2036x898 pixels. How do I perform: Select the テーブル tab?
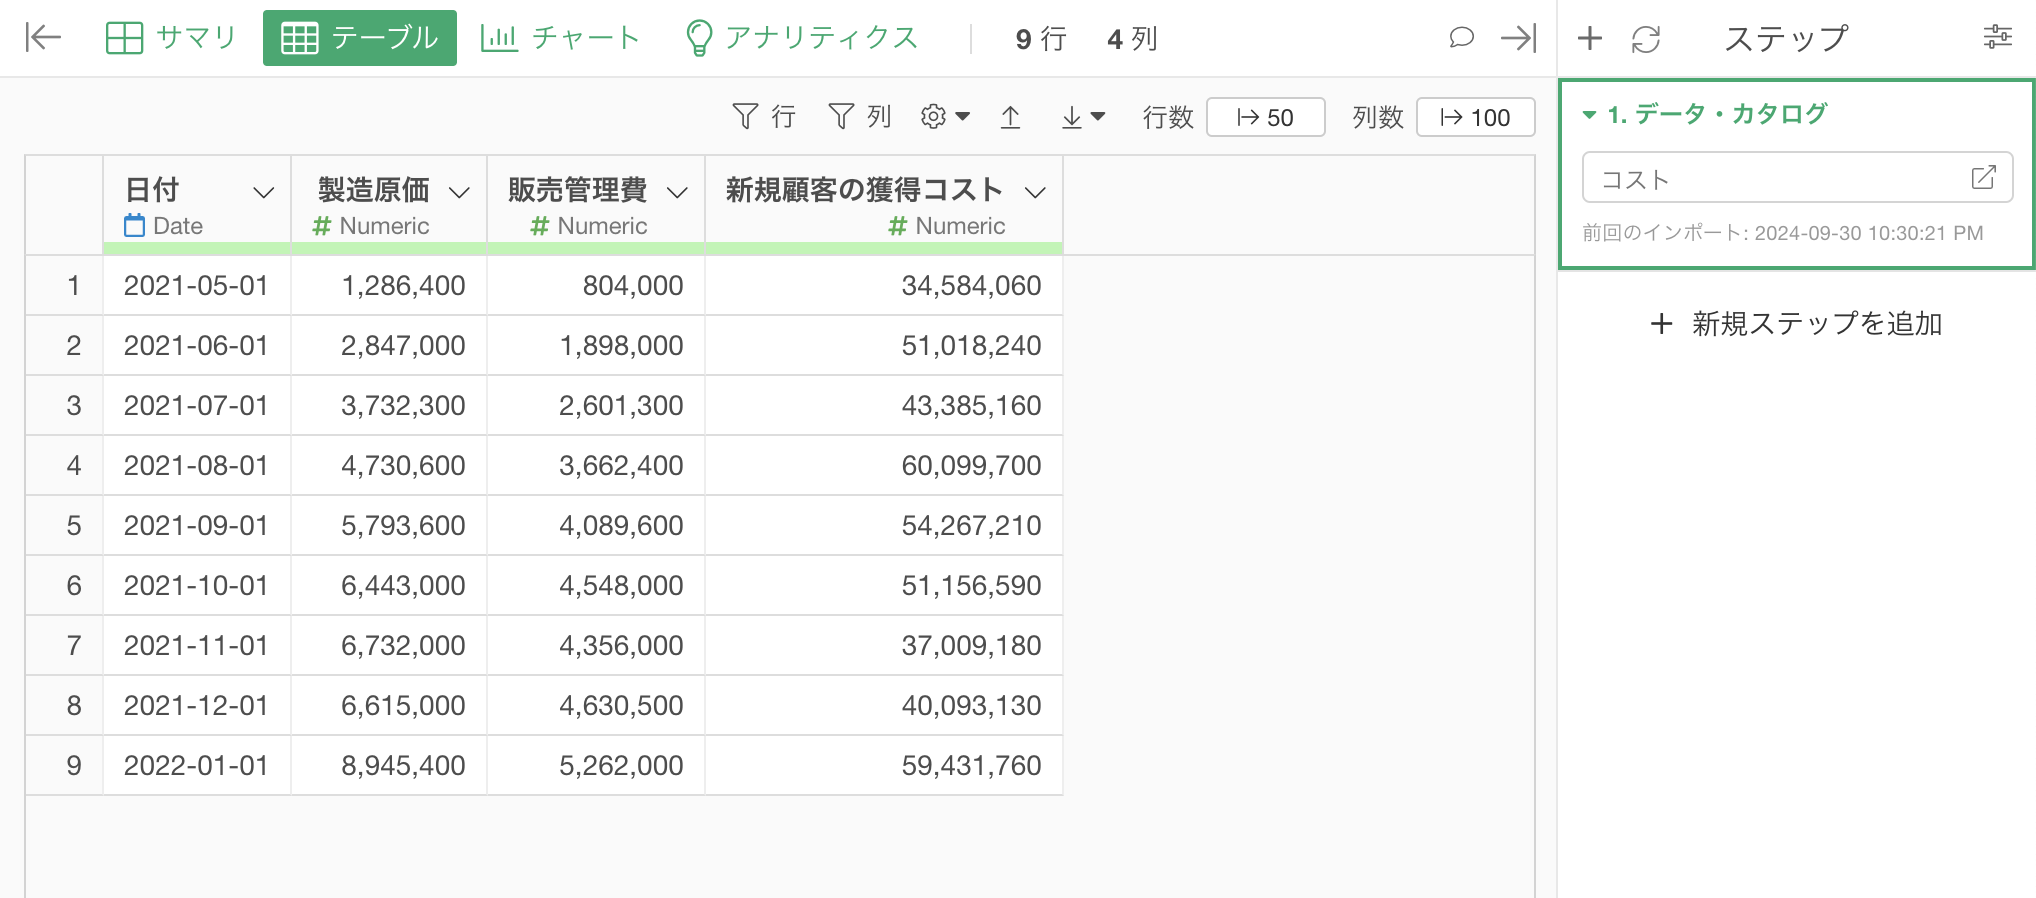[360, 38]
